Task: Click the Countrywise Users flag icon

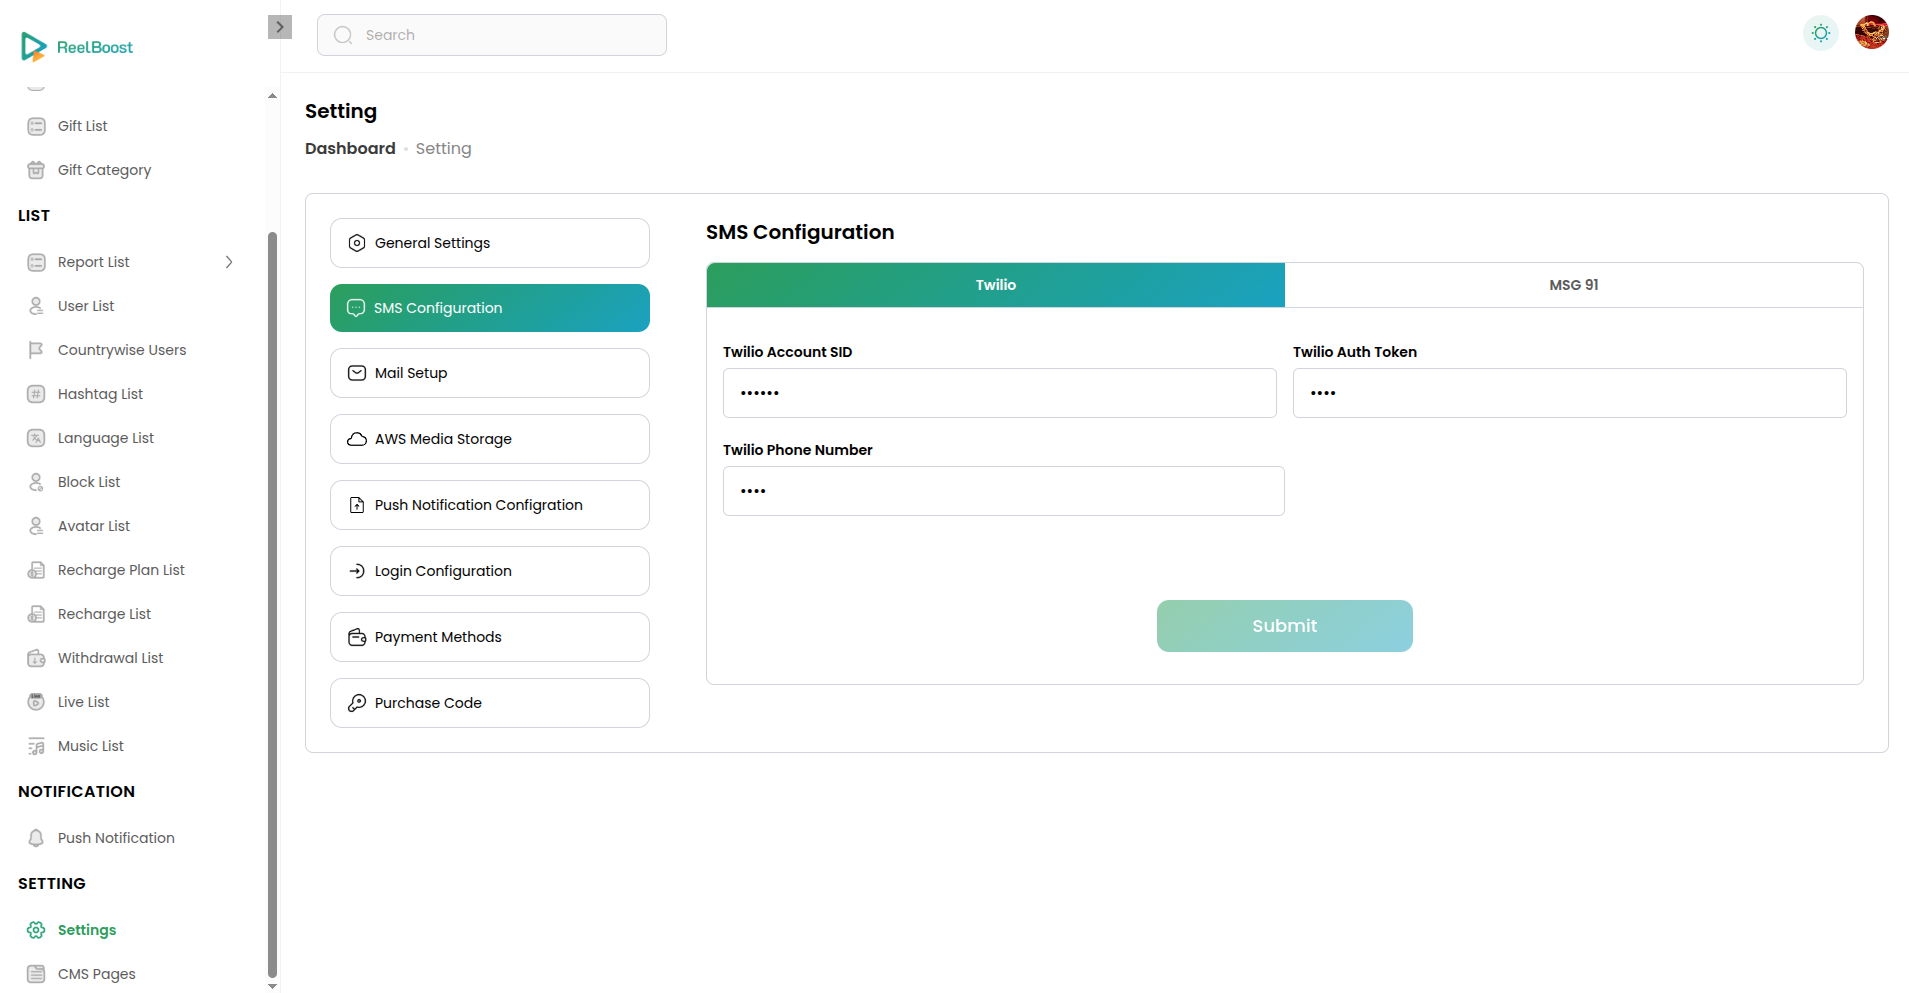Action: pyautogui.click(x=36, y=350)
